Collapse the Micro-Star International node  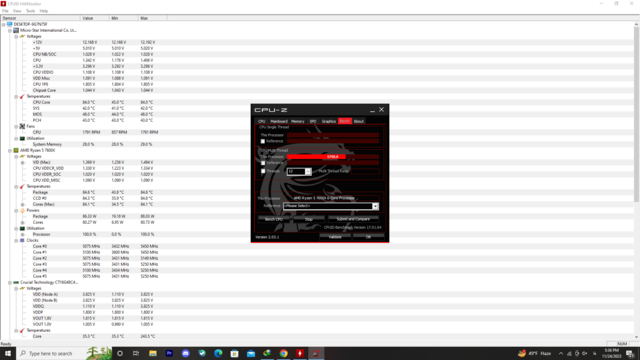point(10,31)
